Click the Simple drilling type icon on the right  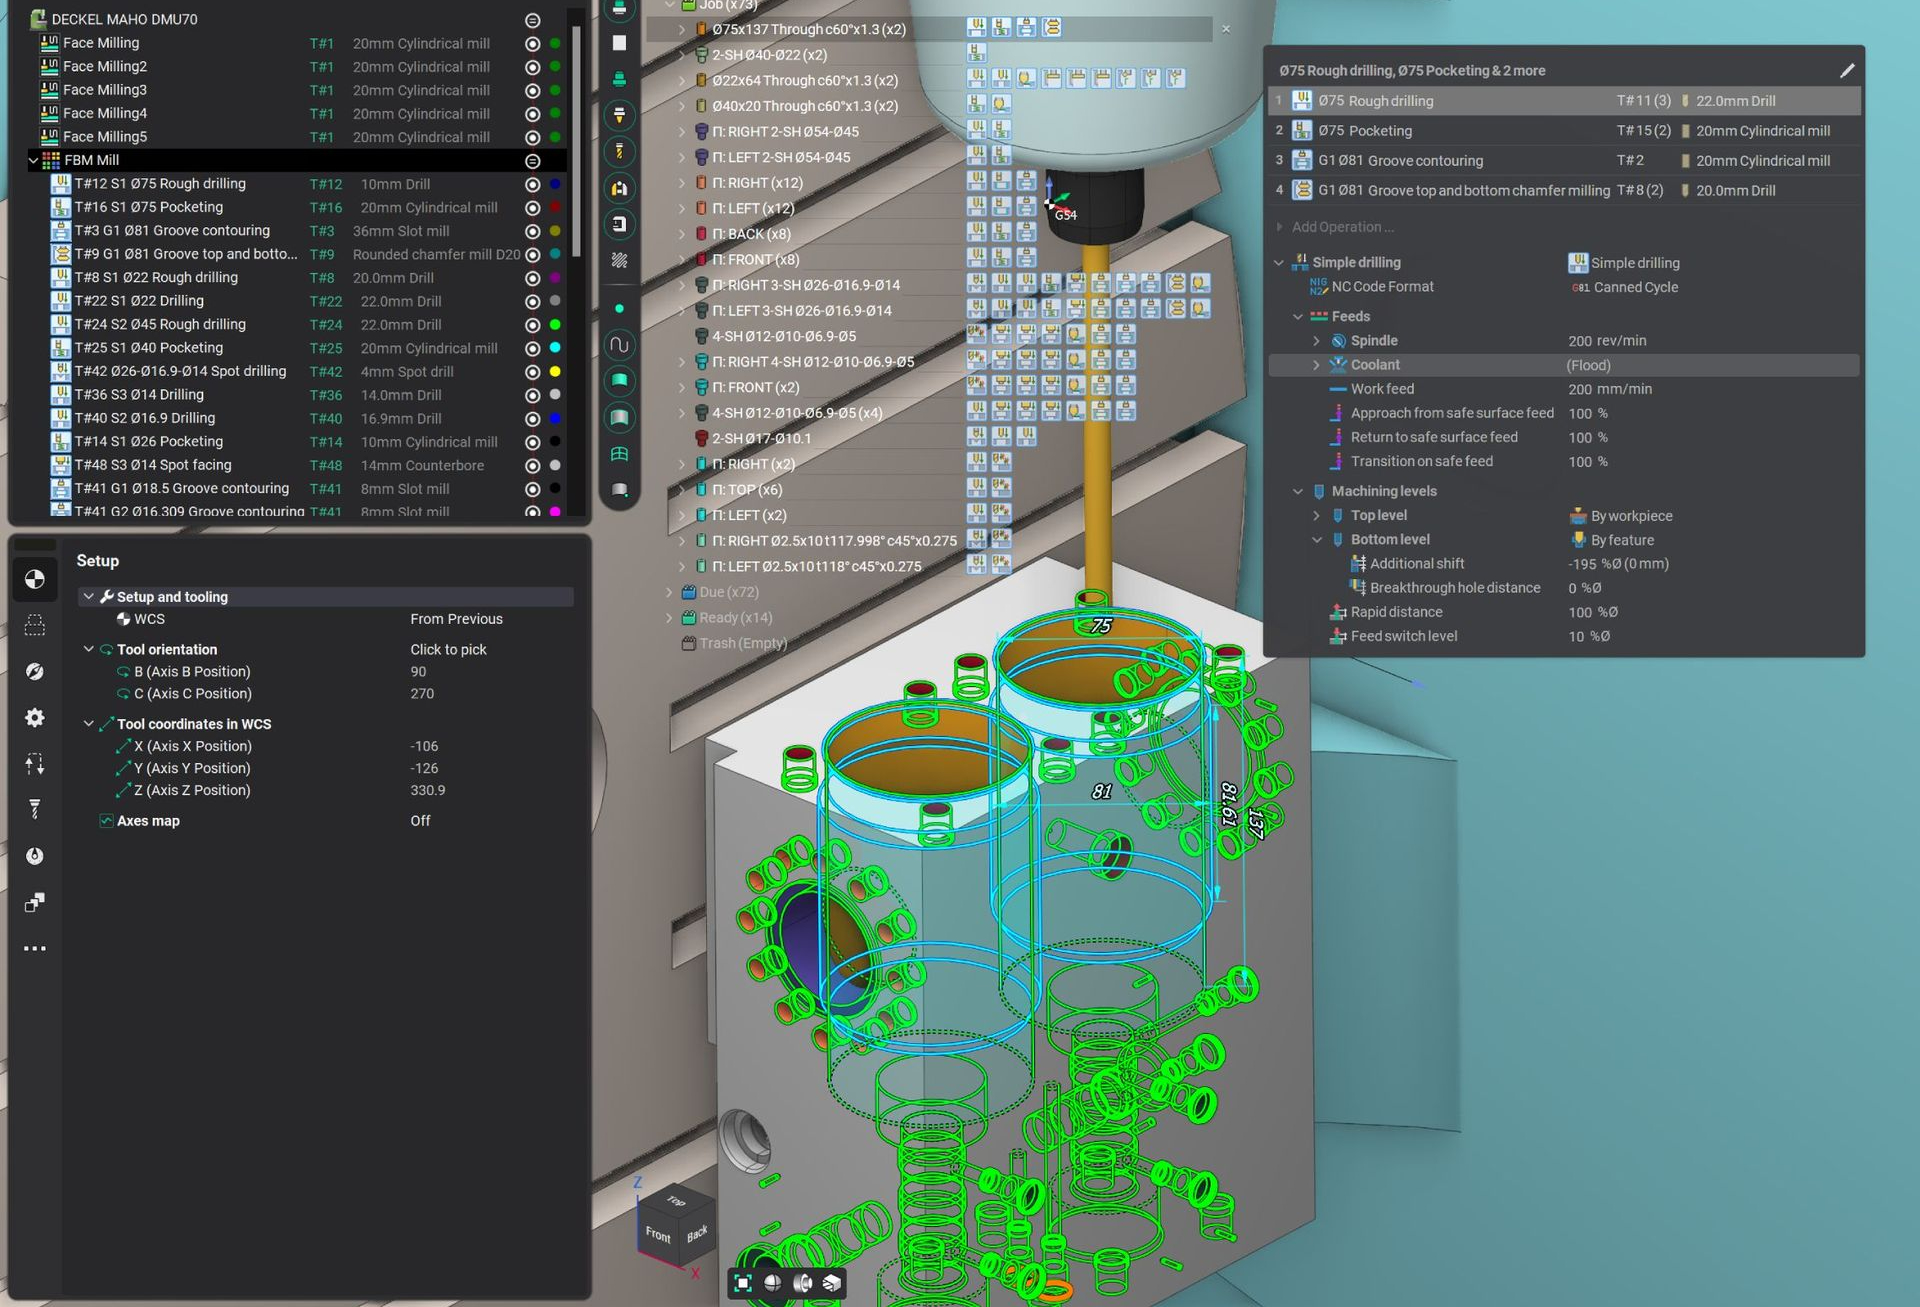coord(1577,263)
